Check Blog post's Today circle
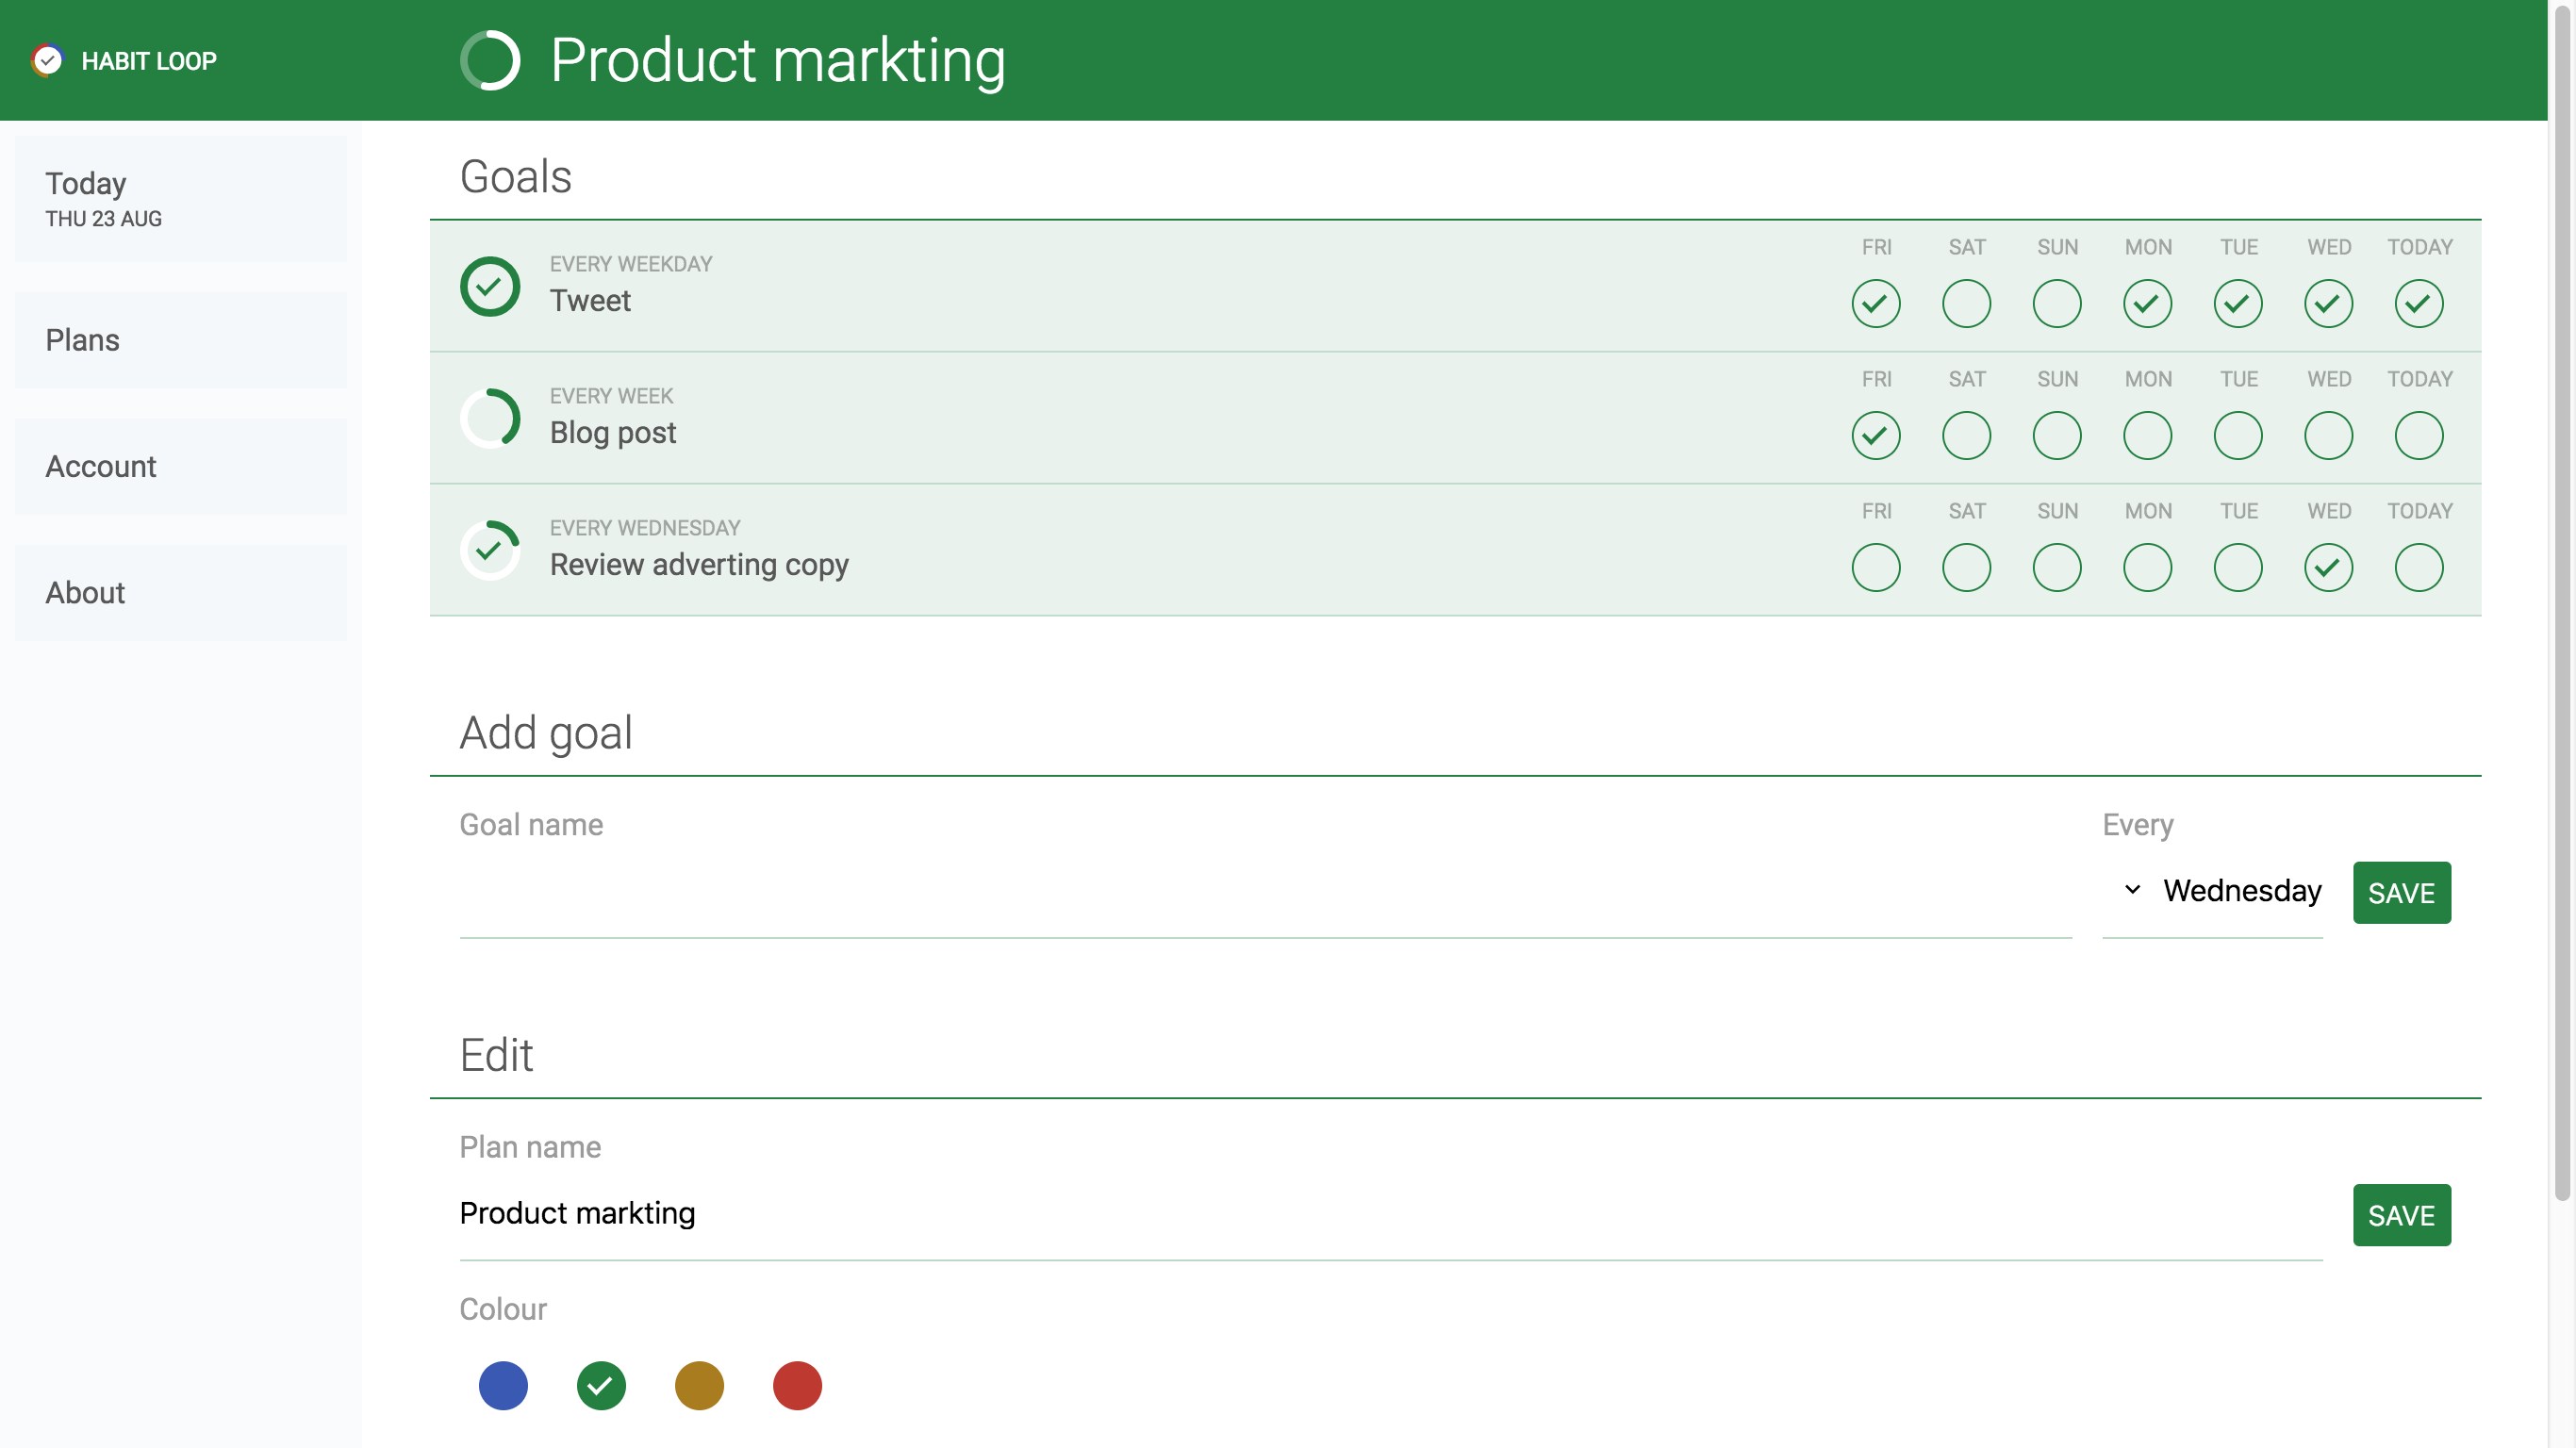This screenshot has height=1448, width=2576. click(x=2418, y=436)
